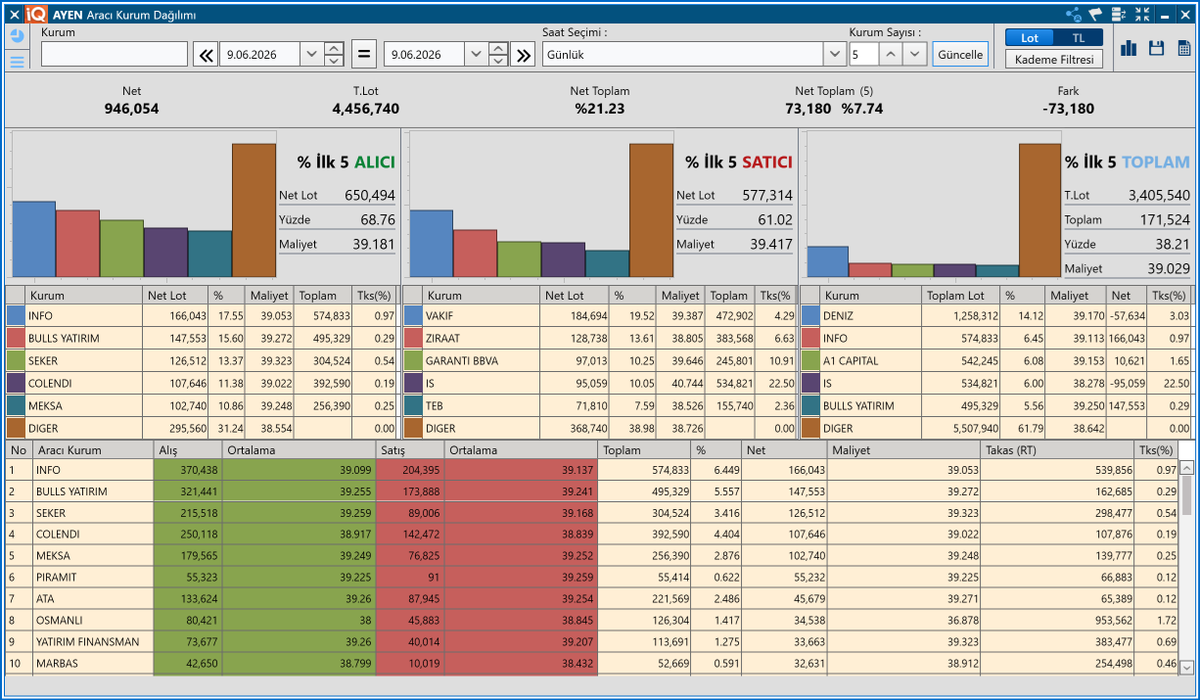Screen dimensions: 1200x700
Task: Click the Kurum Sayısı value field
Action: click(864, 54)
